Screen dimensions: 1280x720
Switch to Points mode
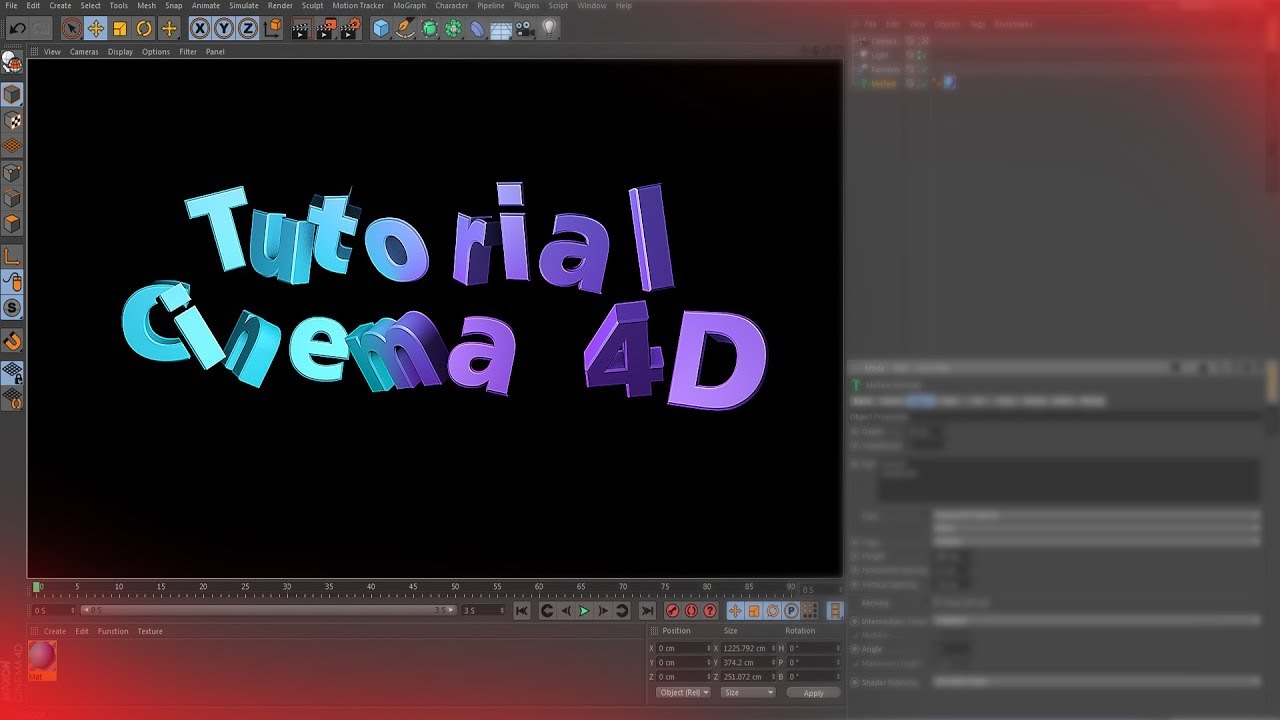[x=12, y=172]
